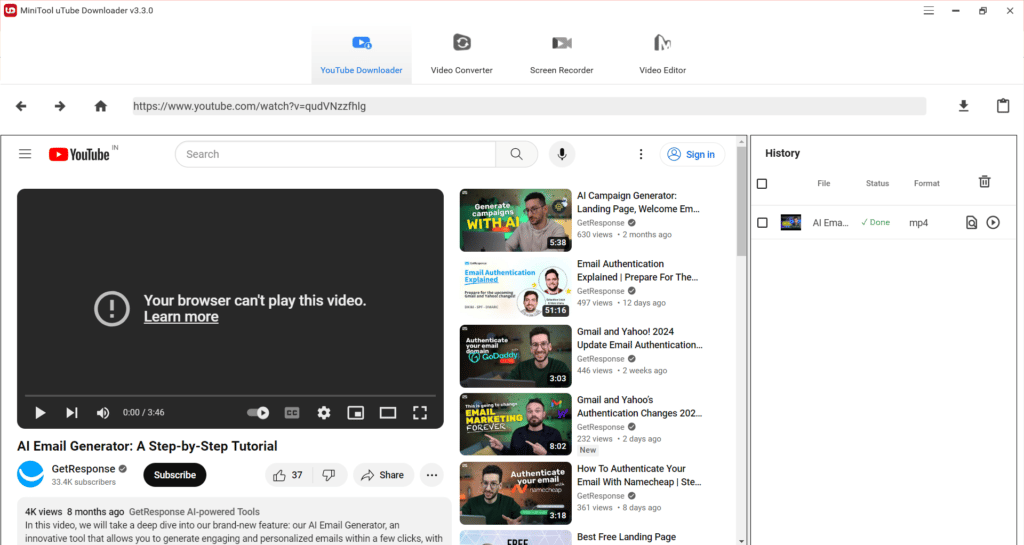Screen dimensions: 1024x545
Task: Click the download arrow icon beside URL bar
Action: 963,106
